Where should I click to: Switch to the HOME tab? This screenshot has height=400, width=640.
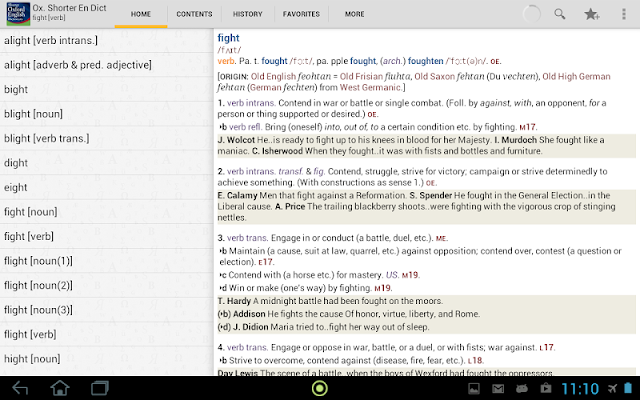click(x=141, y=14)
